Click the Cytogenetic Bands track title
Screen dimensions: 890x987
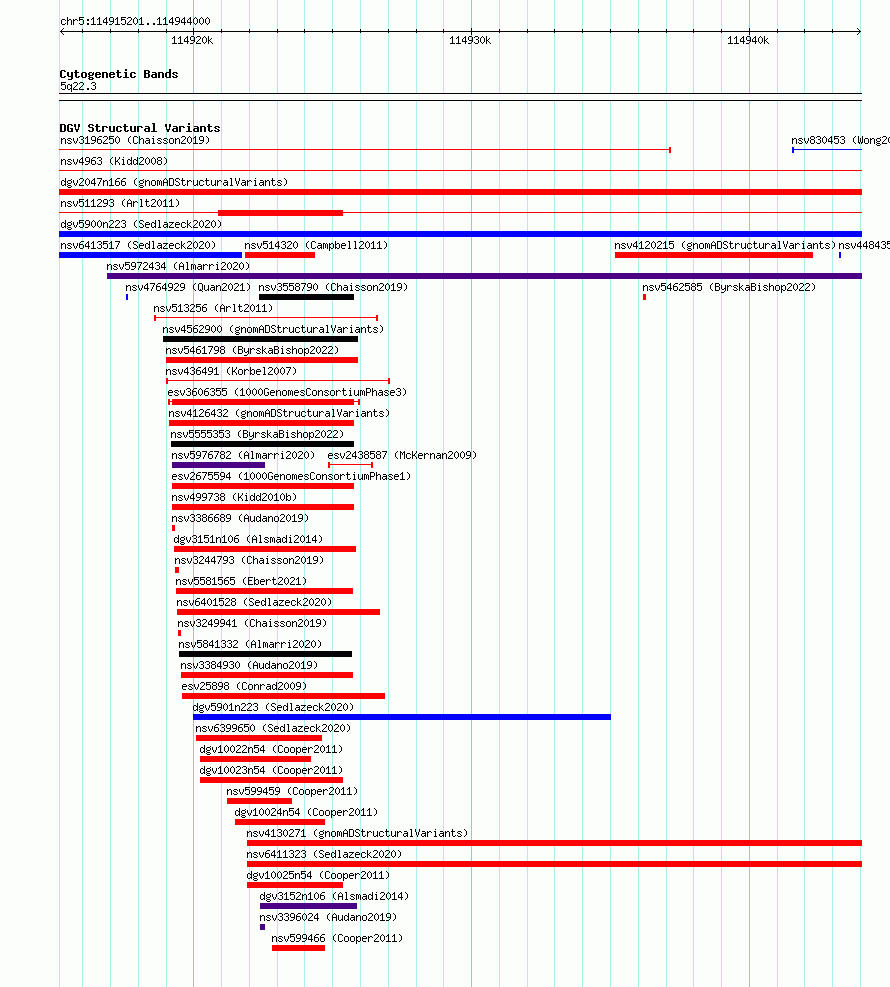pyautogui.click(x=119, y=74)
